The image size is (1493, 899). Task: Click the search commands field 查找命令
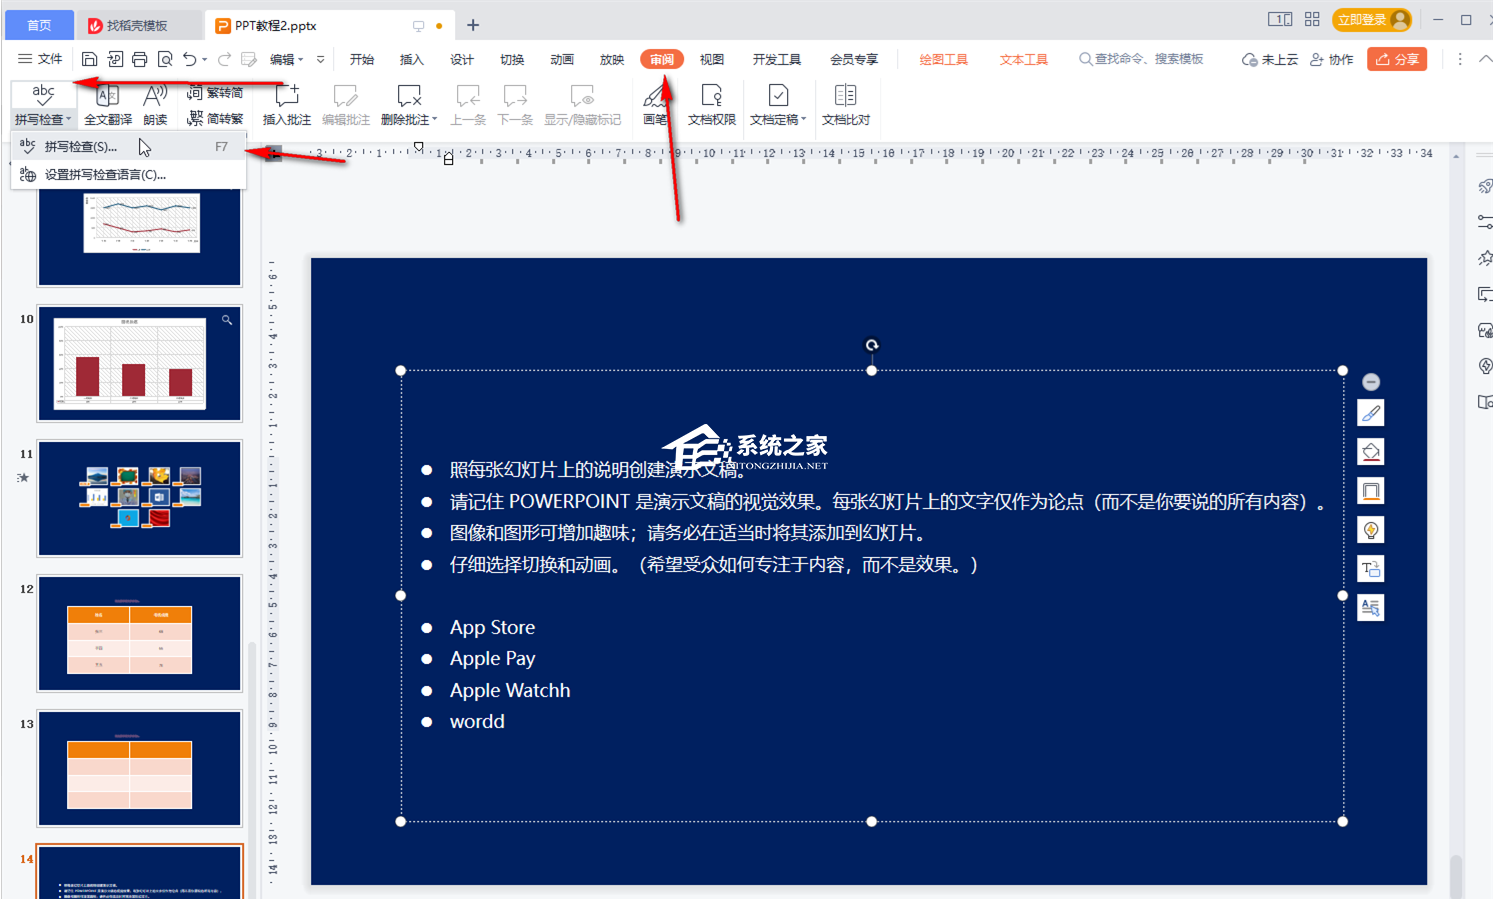tap(1141, 60)
